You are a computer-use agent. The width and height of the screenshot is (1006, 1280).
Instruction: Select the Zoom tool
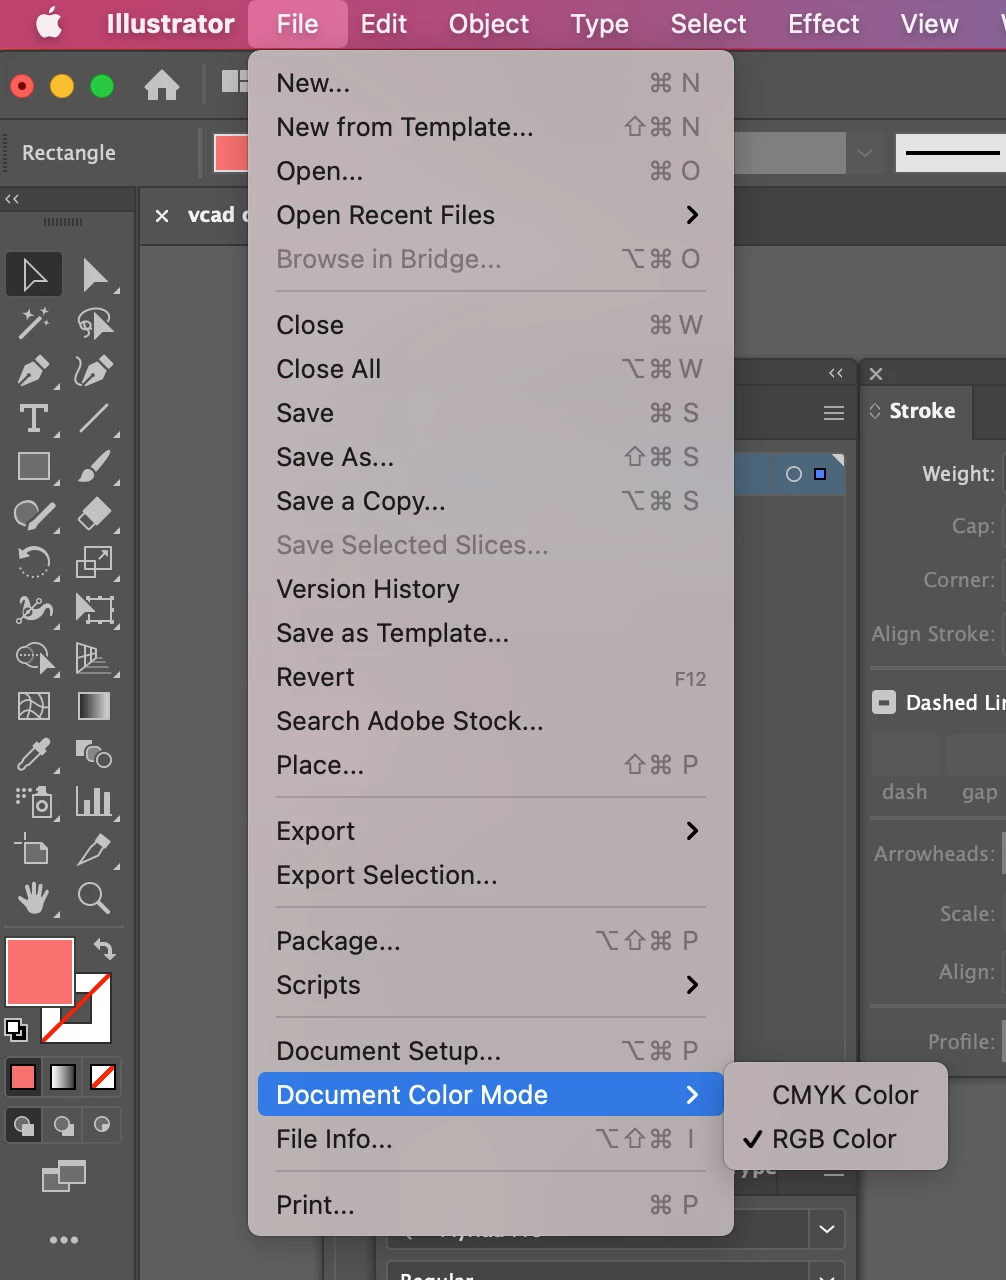95,898
